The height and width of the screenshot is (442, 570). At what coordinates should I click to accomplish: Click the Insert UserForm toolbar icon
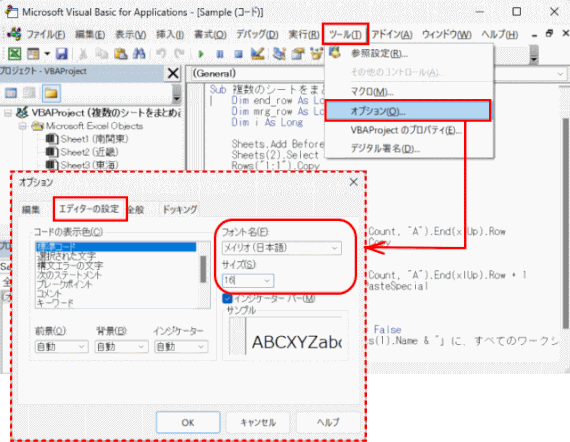coord(33,54)
